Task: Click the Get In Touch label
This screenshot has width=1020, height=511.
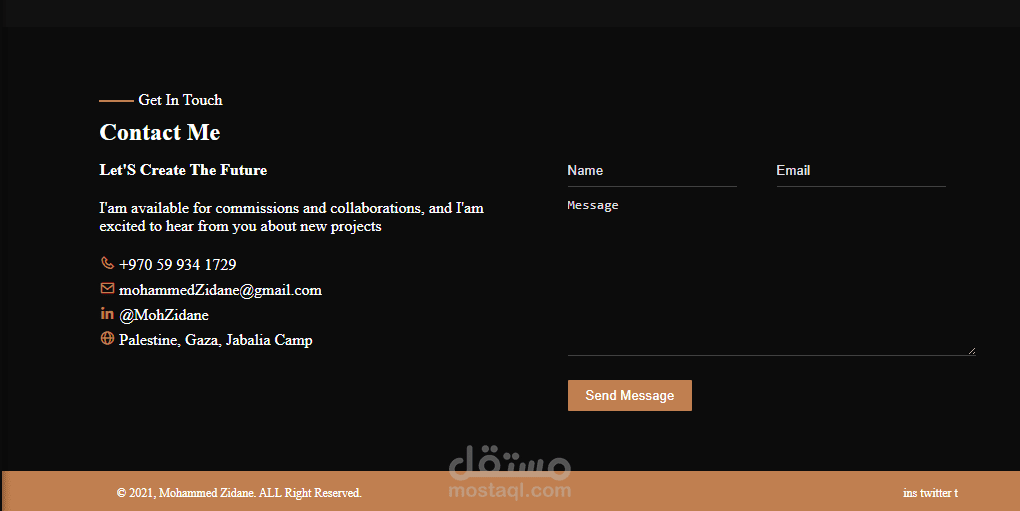Action: click(180, 100)
